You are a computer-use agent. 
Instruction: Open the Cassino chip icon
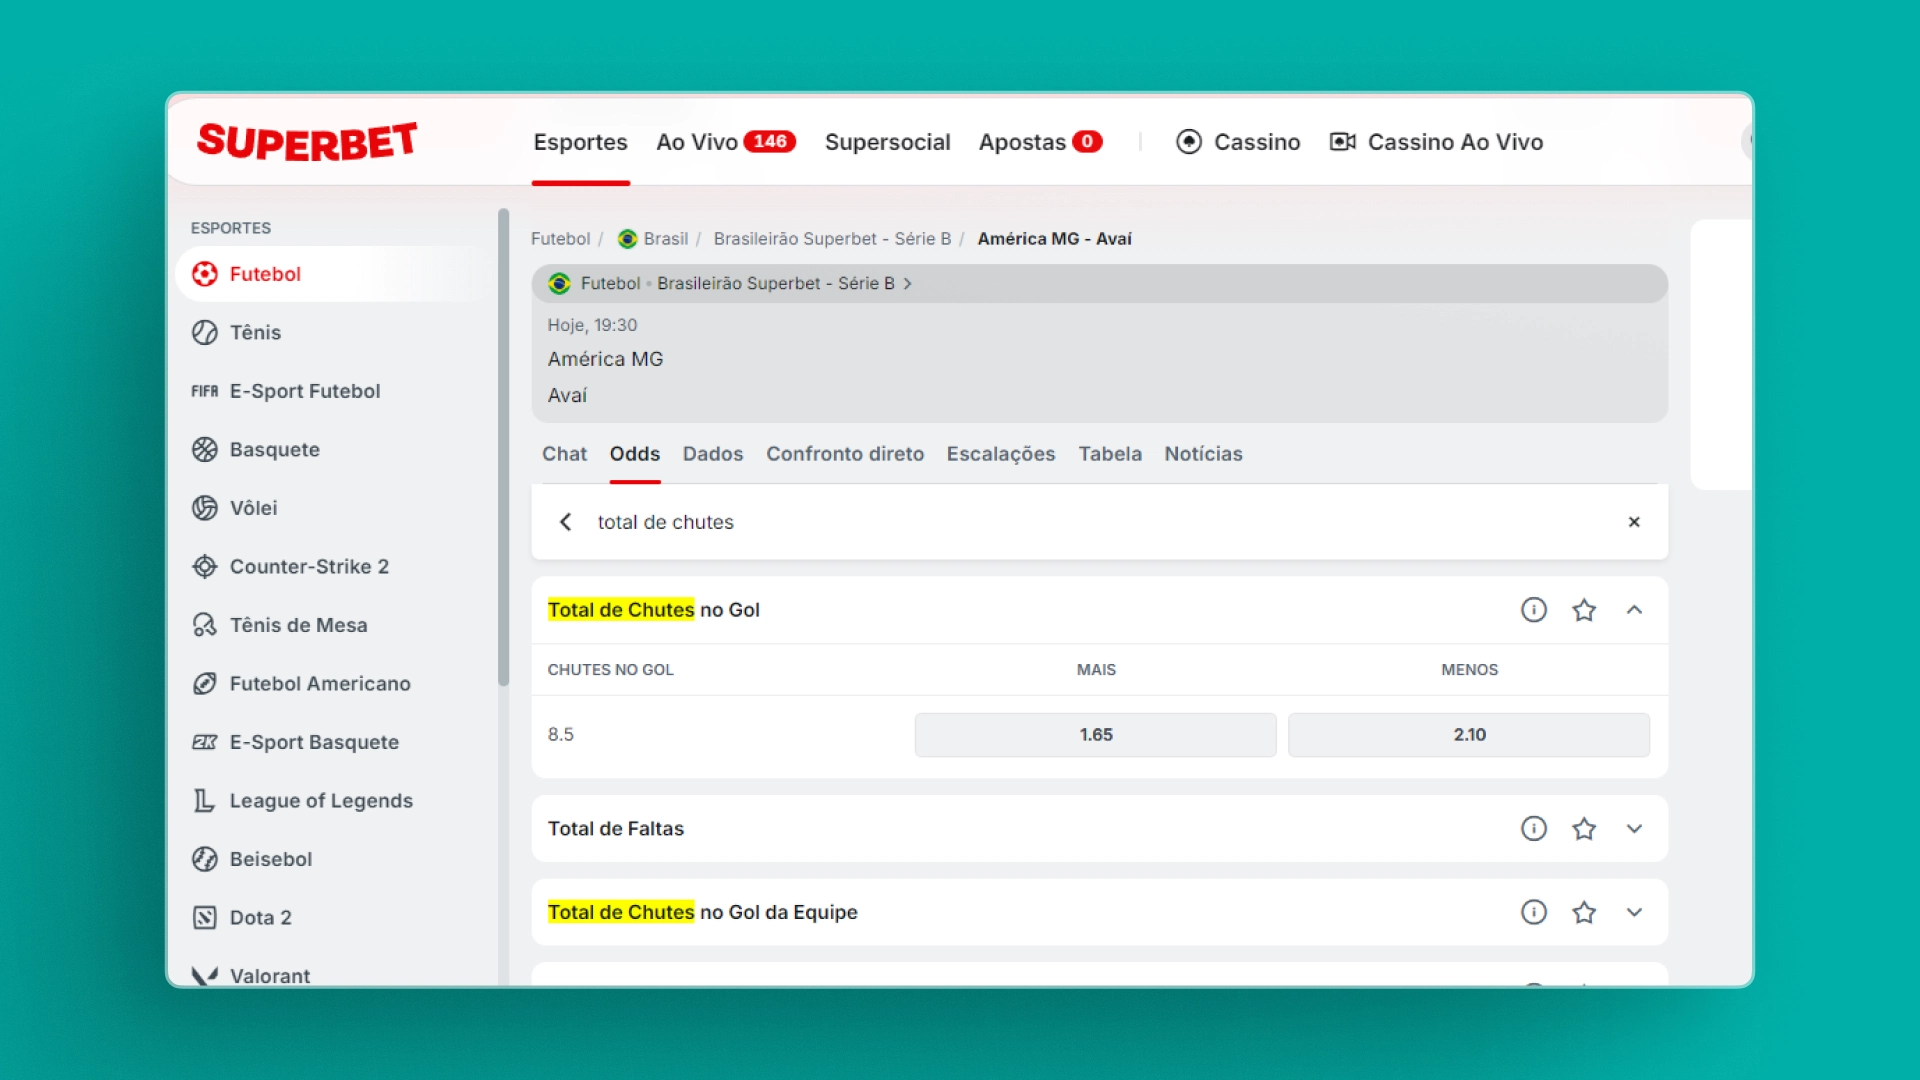tap(1188, 142)
